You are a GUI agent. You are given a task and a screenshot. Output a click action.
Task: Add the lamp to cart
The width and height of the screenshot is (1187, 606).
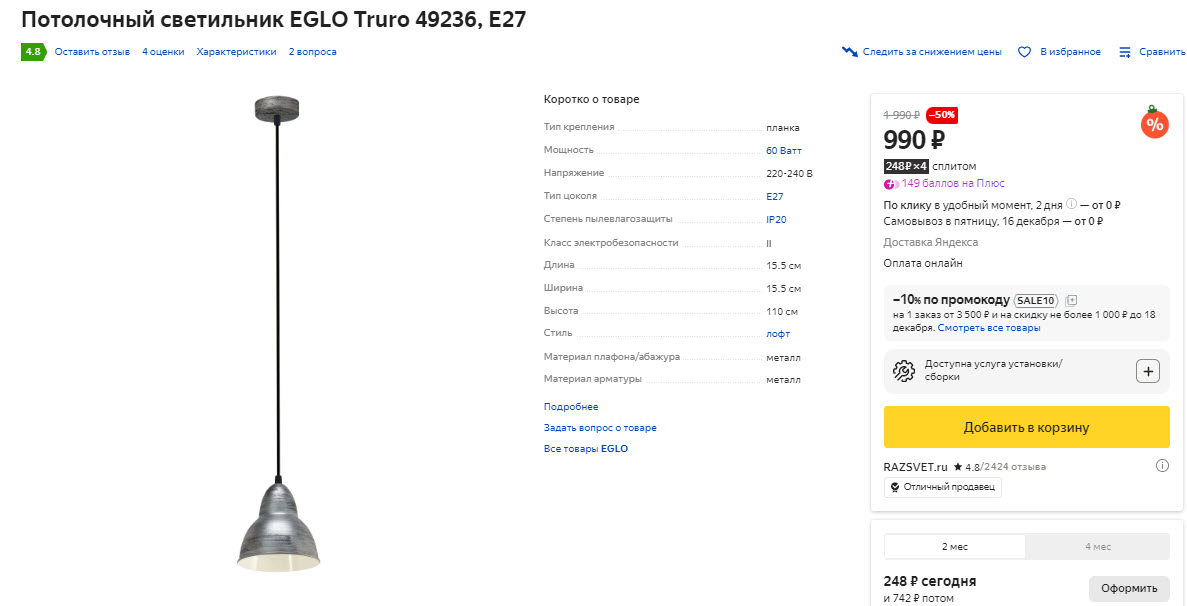coord(1026,426)
